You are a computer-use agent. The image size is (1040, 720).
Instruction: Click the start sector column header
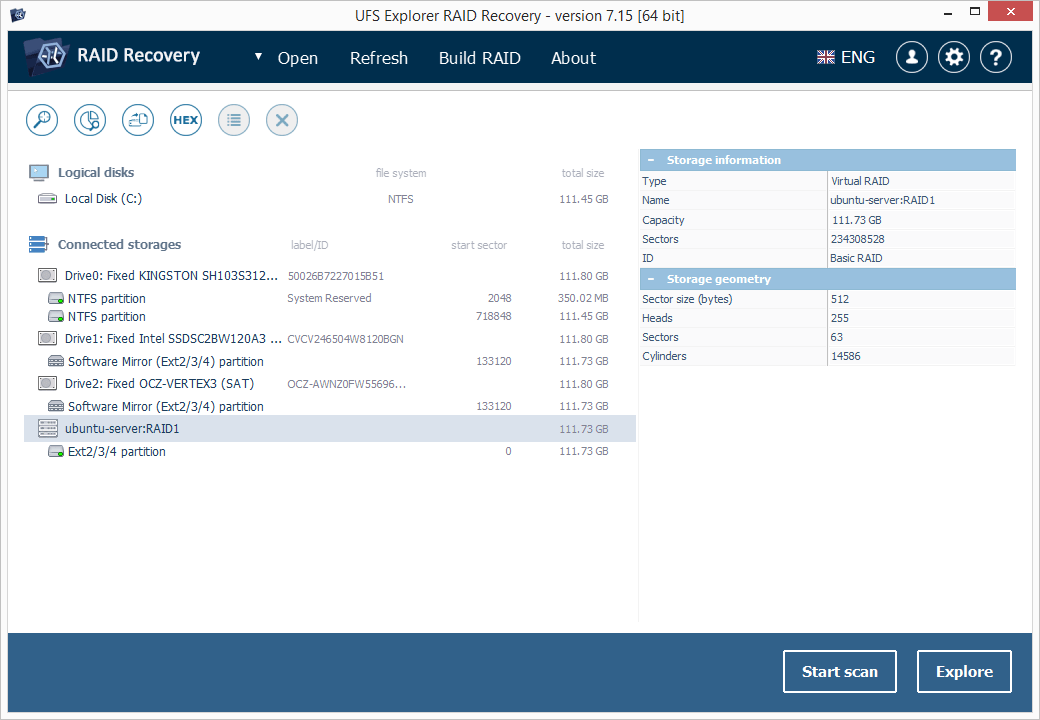(479, 245)
